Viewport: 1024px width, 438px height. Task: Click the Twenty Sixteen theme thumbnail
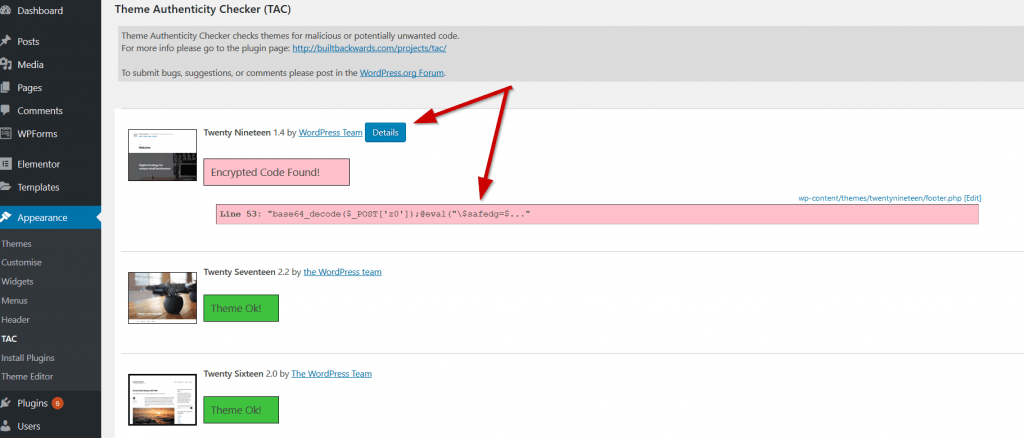[x=161, y=400]
